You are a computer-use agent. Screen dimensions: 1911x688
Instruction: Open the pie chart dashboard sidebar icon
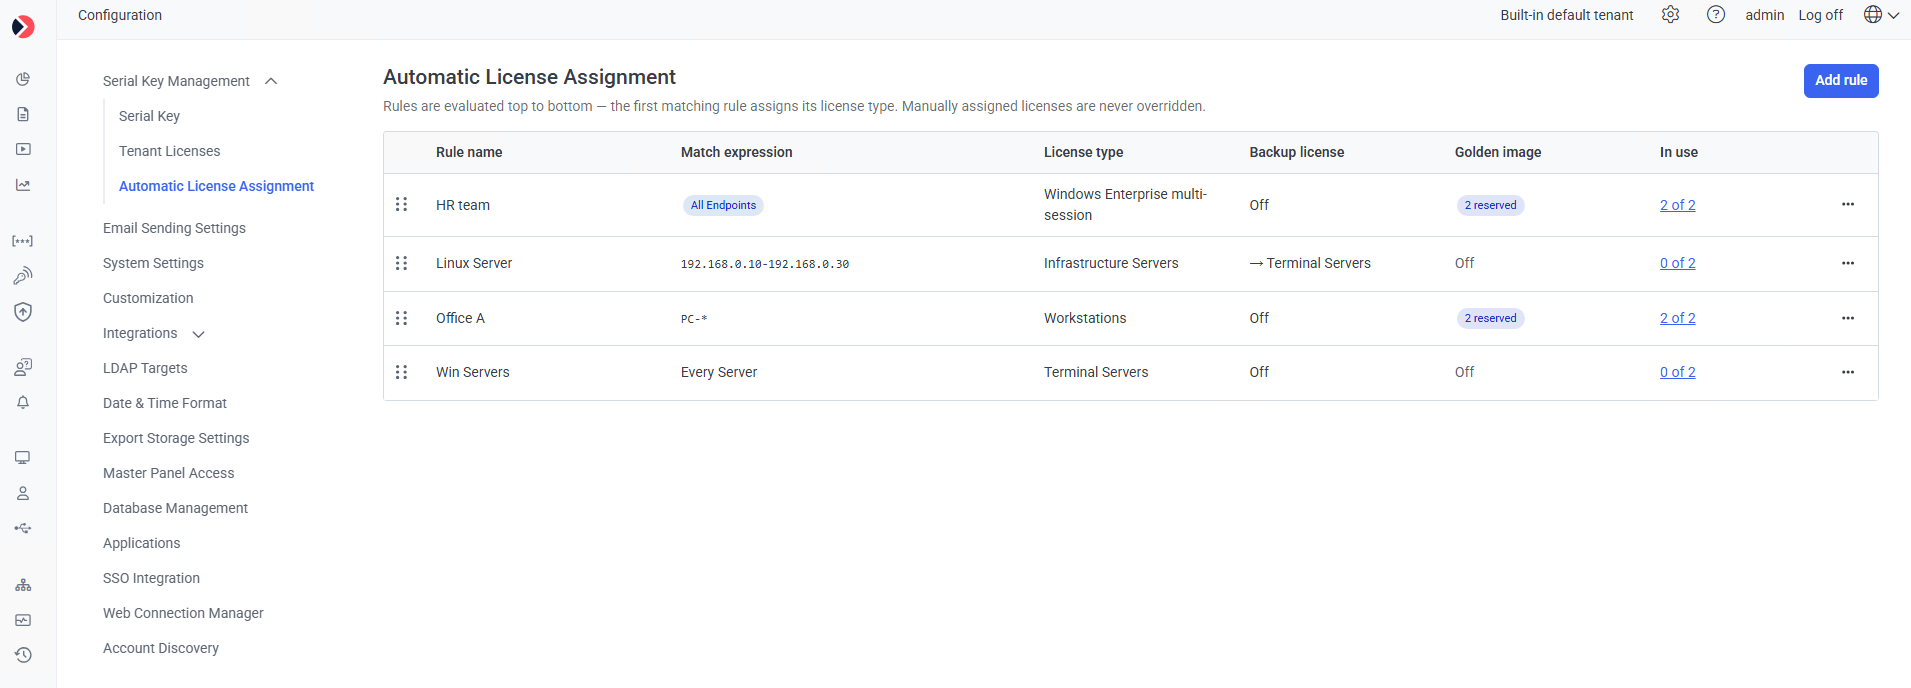[23, 79]
